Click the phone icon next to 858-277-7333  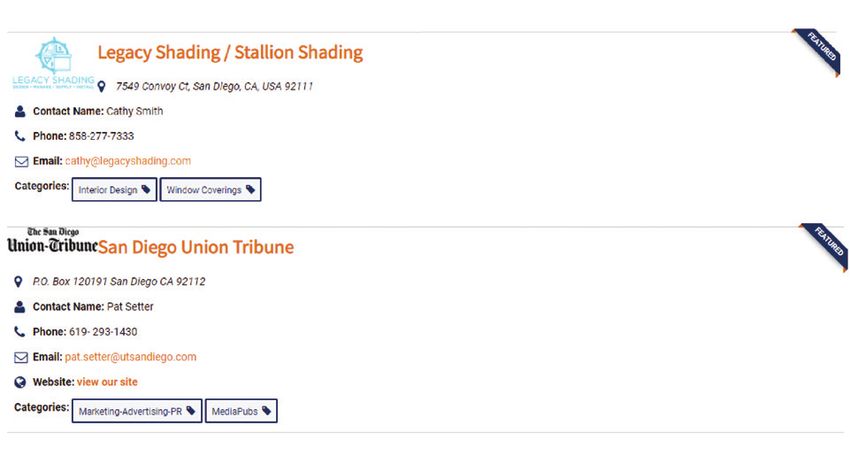20,136
